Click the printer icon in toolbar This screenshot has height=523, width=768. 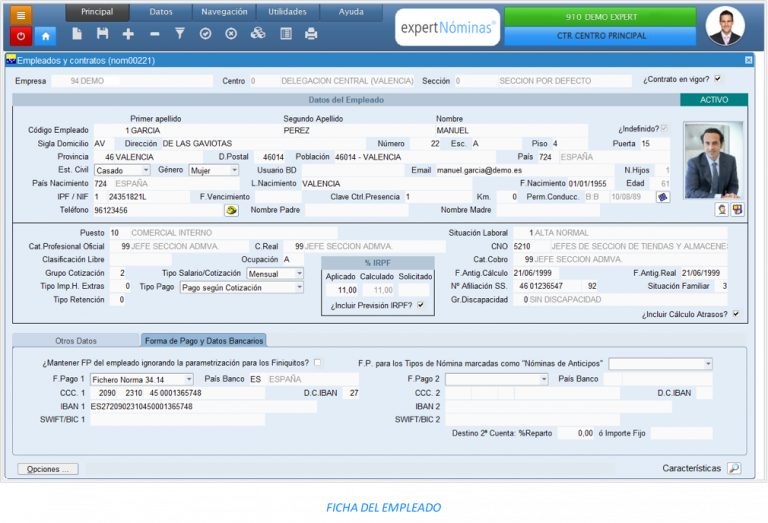tap(311, 34)
